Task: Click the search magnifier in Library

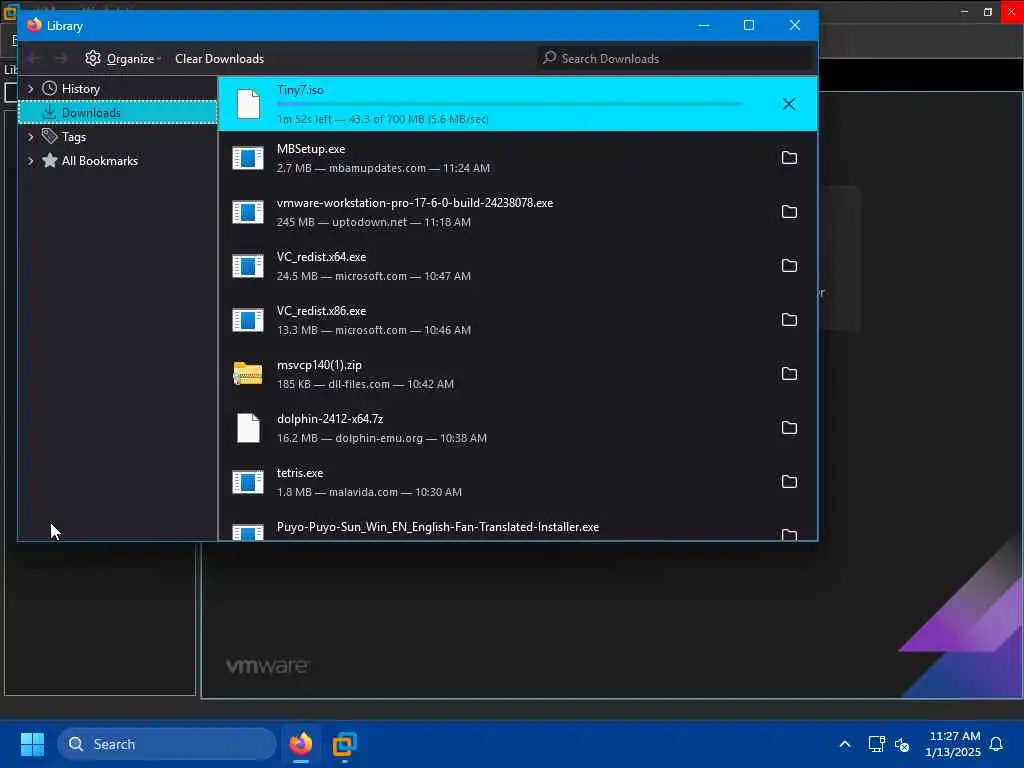Action: pyautogui.click(x=550, y=58)
